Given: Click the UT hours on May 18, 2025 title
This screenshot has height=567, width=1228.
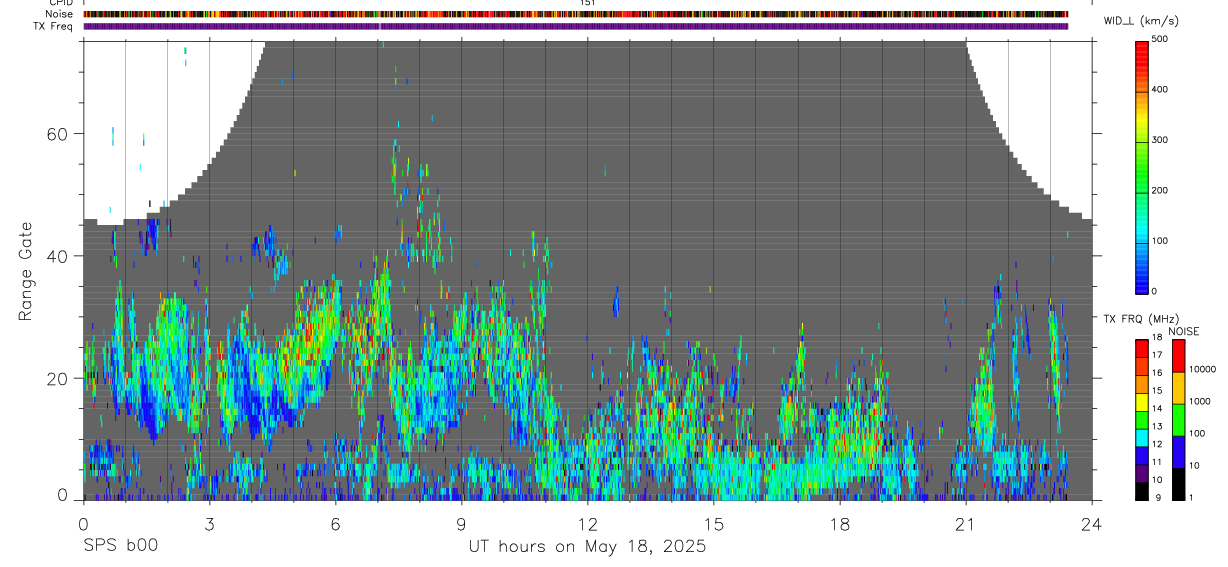Looking at the screenshot, I should (x=587, y=546).
